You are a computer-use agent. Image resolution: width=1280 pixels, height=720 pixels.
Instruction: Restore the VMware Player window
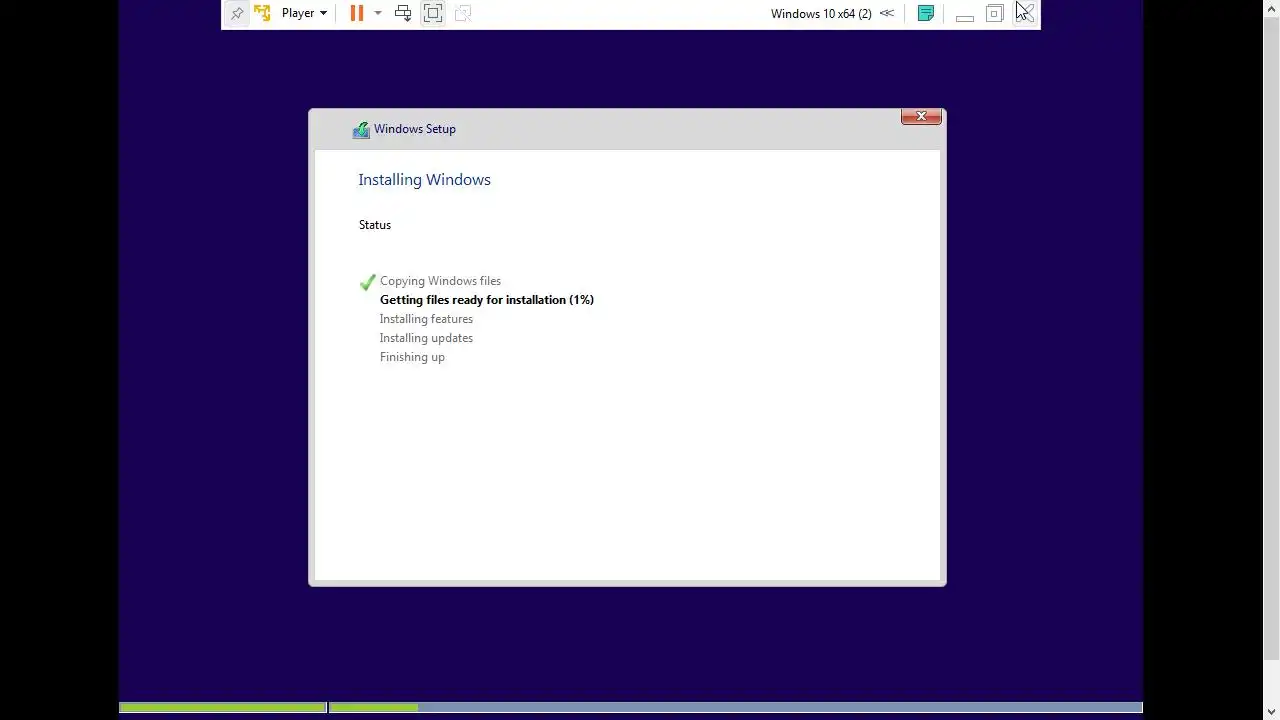[x=995, y=13]
